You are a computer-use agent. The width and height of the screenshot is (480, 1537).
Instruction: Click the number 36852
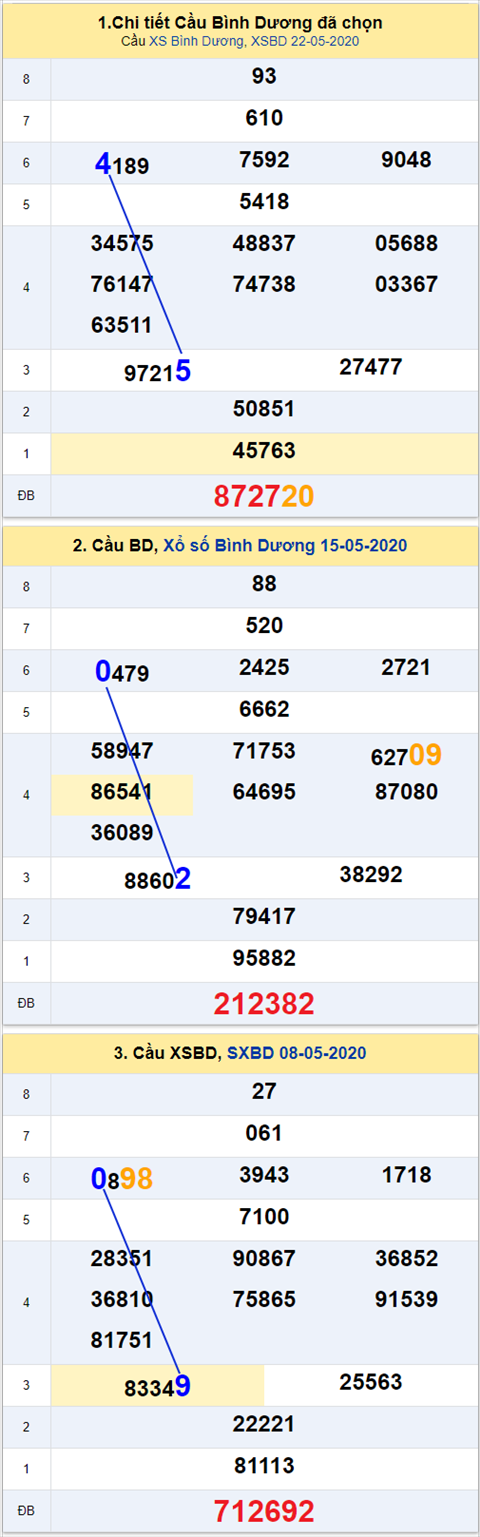pos(406,1258)
